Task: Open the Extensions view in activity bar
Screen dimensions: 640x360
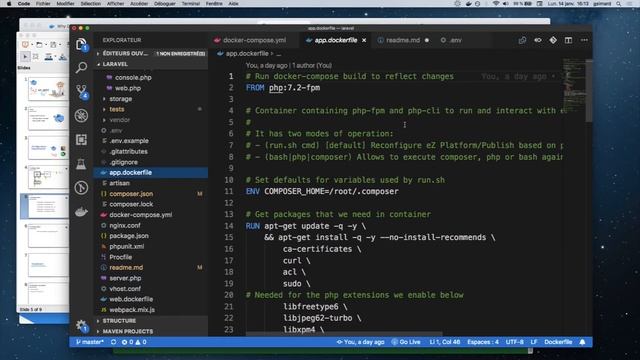Action: 81,140
